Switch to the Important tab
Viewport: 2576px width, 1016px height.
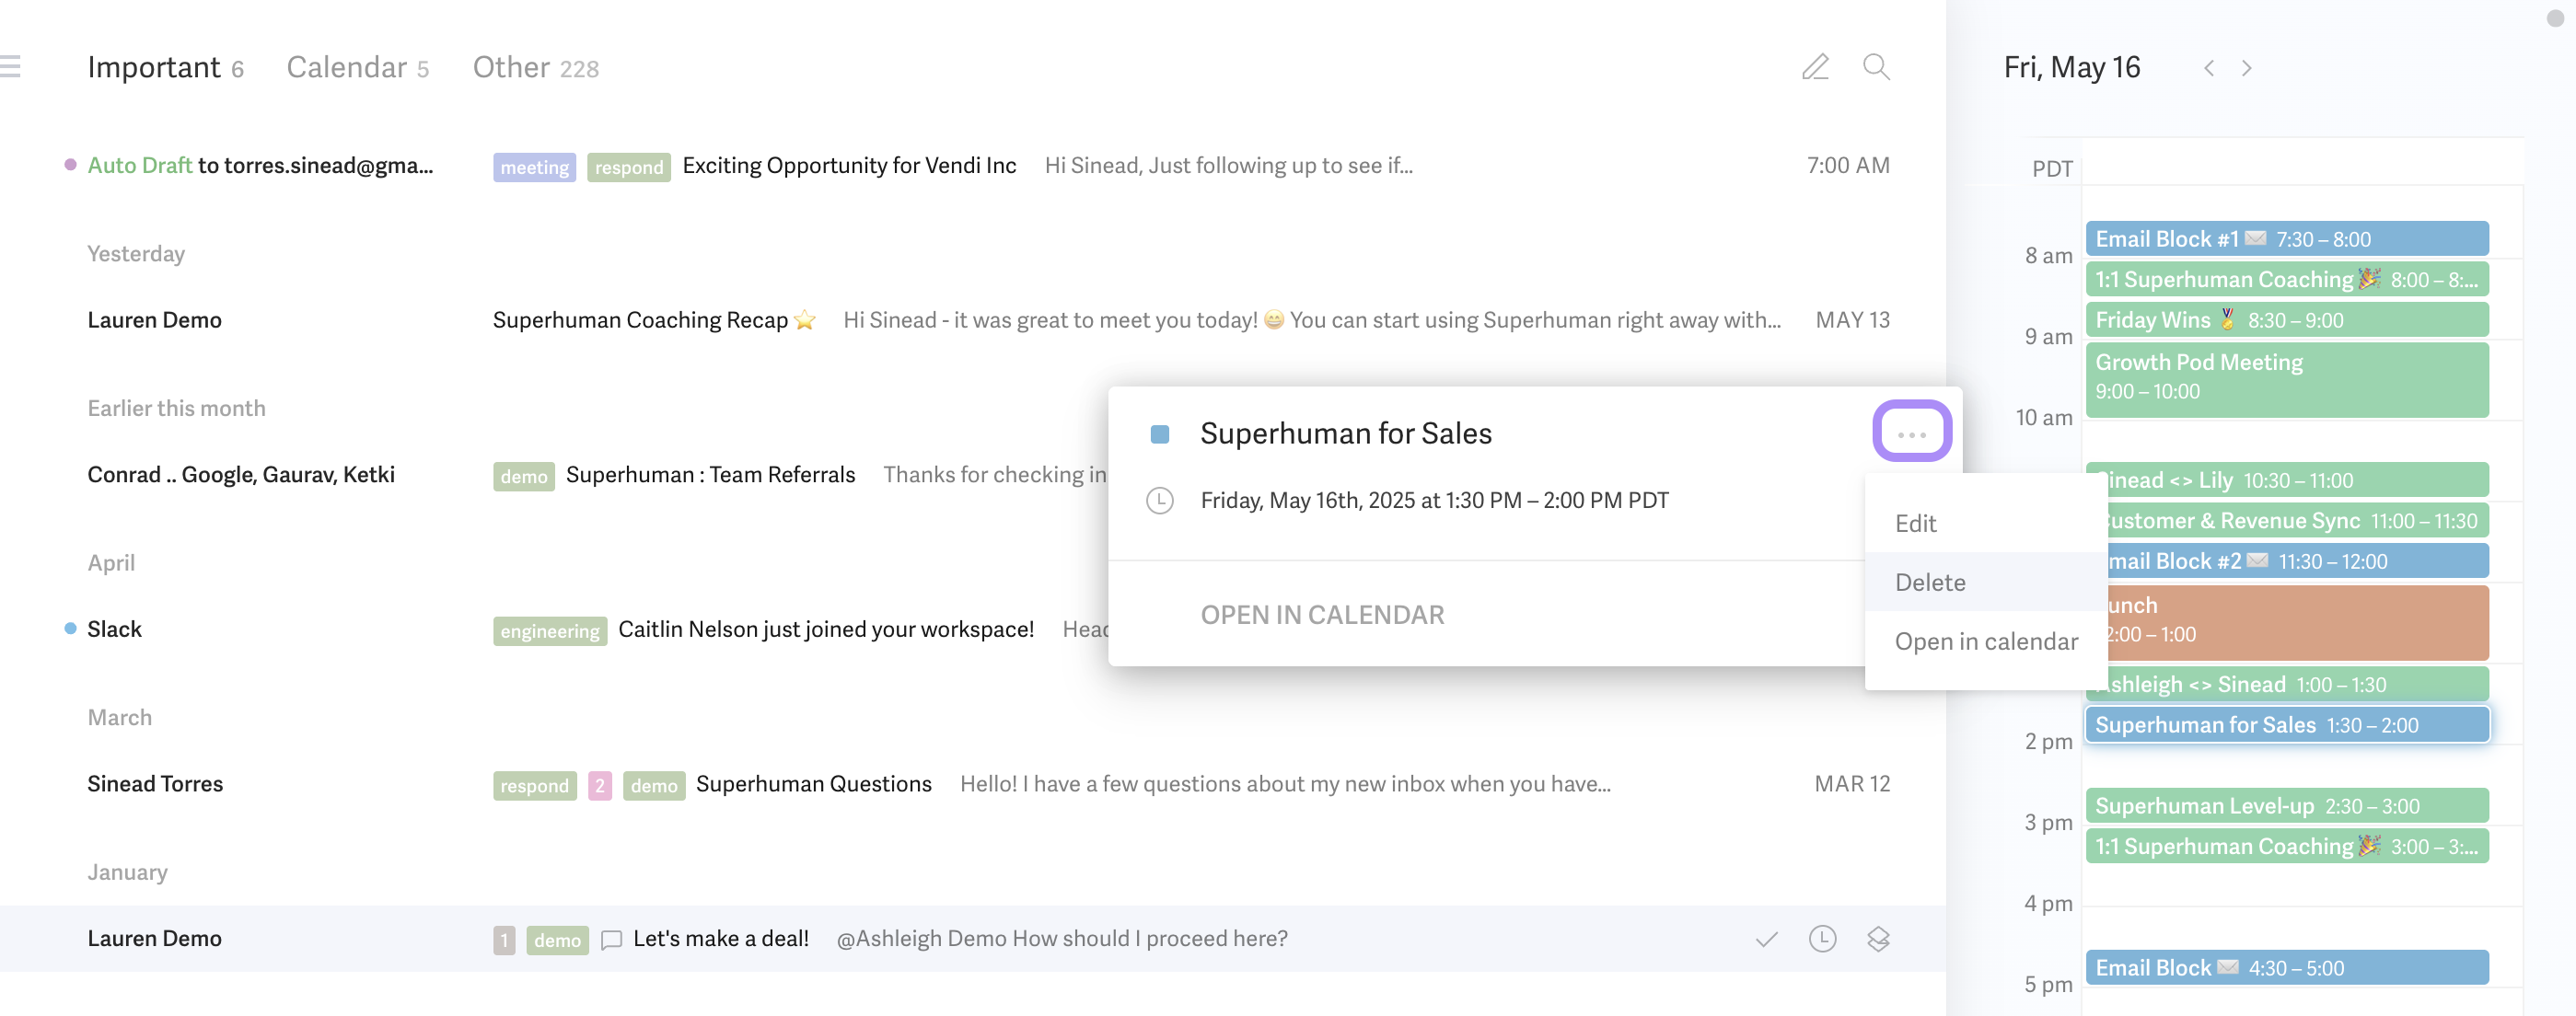tap(166, 67)
